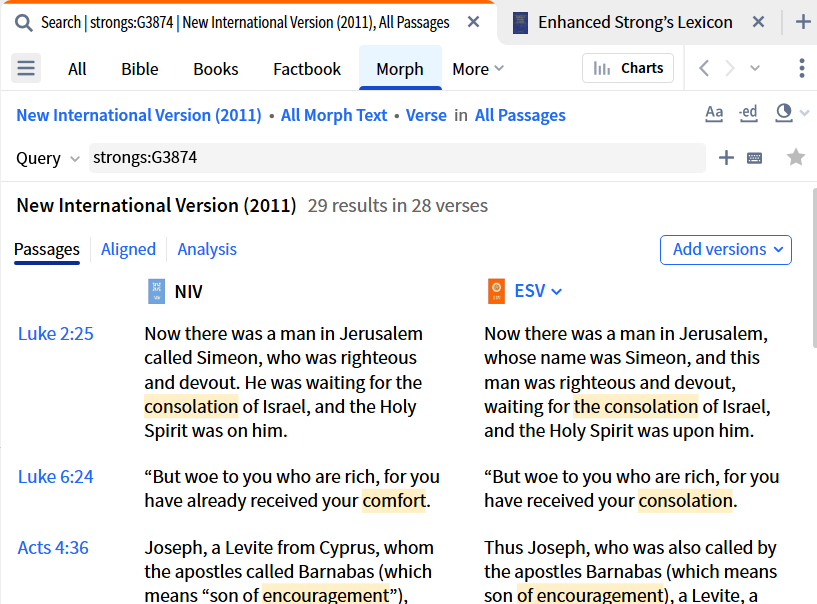Switch to the Books search tab
This screenshot has width=817, height=604.
[216, 69]
